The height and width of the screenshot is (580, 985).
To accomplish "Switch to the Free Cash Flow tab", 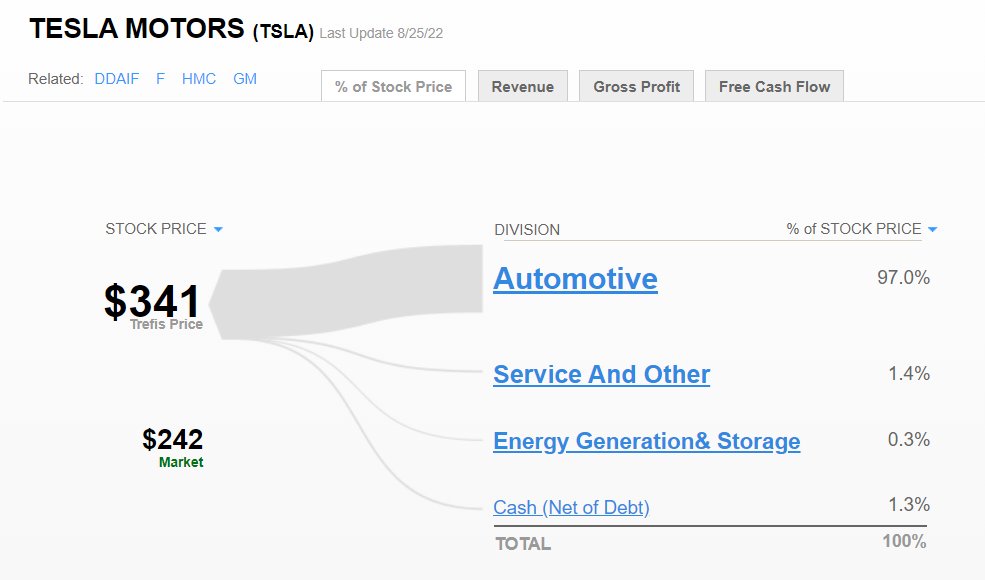I will click(774, 86).
